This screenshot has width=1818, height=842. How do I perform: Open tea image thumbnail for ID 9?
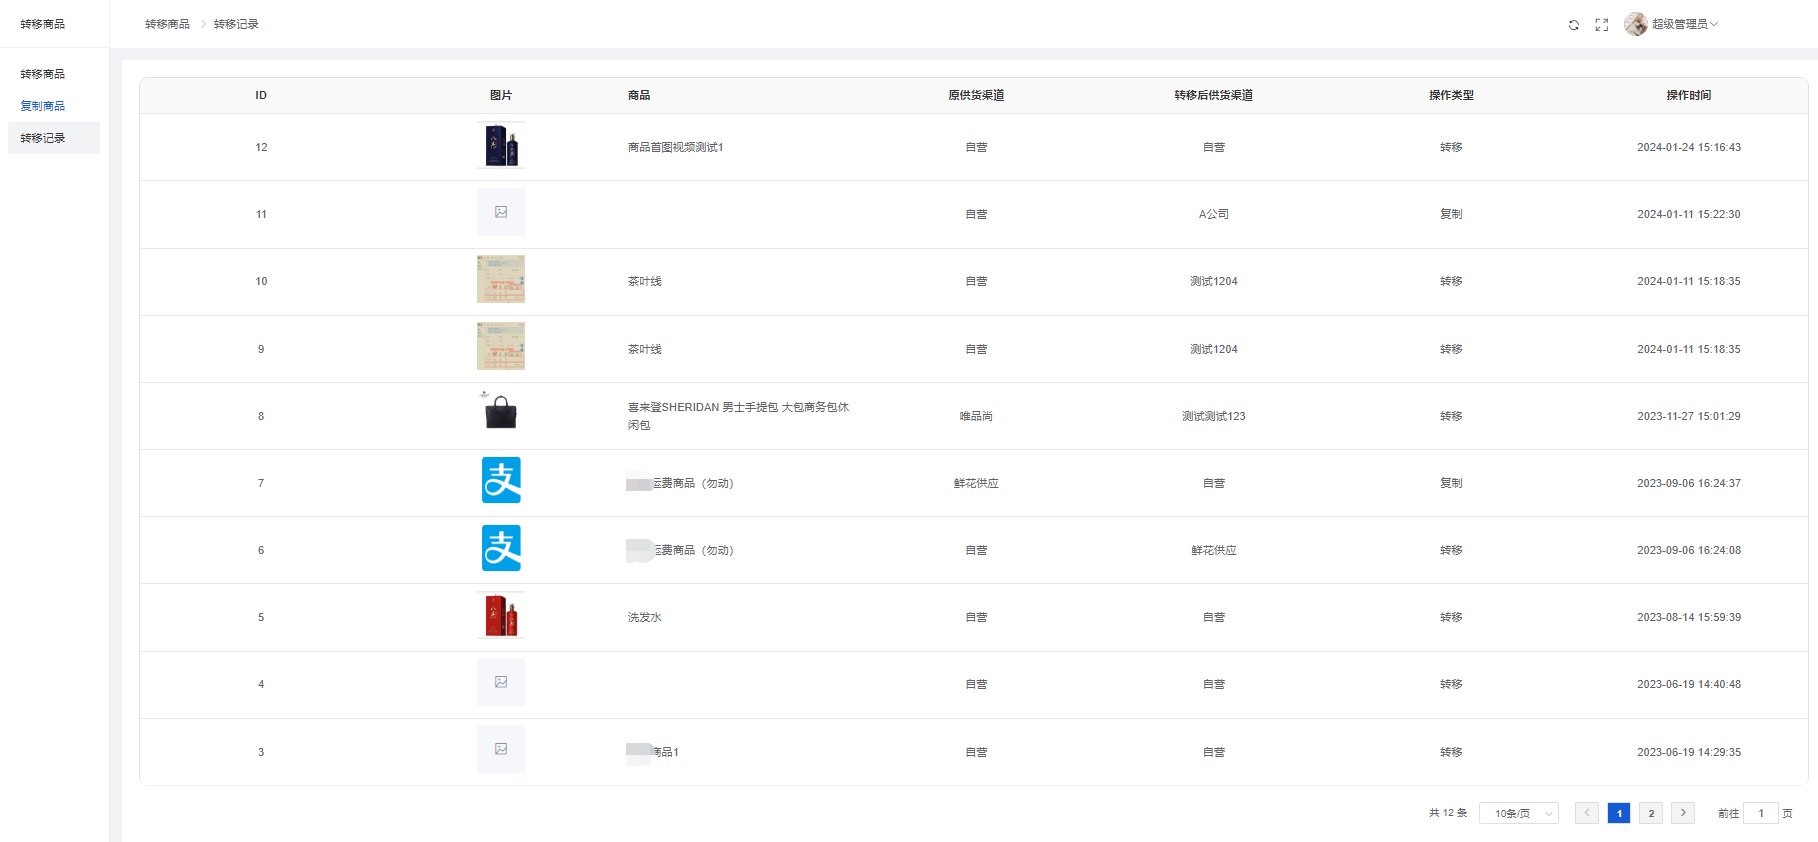click(501, 347)
